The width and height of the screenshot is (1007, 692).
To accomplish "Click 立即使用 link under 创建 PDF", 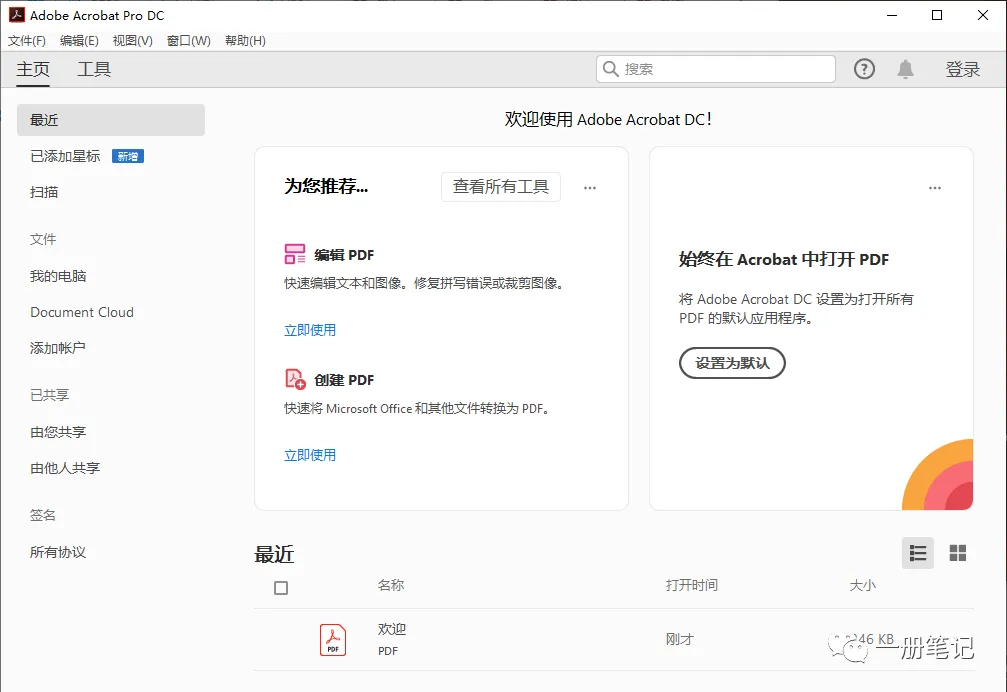I will pos(310,455).
